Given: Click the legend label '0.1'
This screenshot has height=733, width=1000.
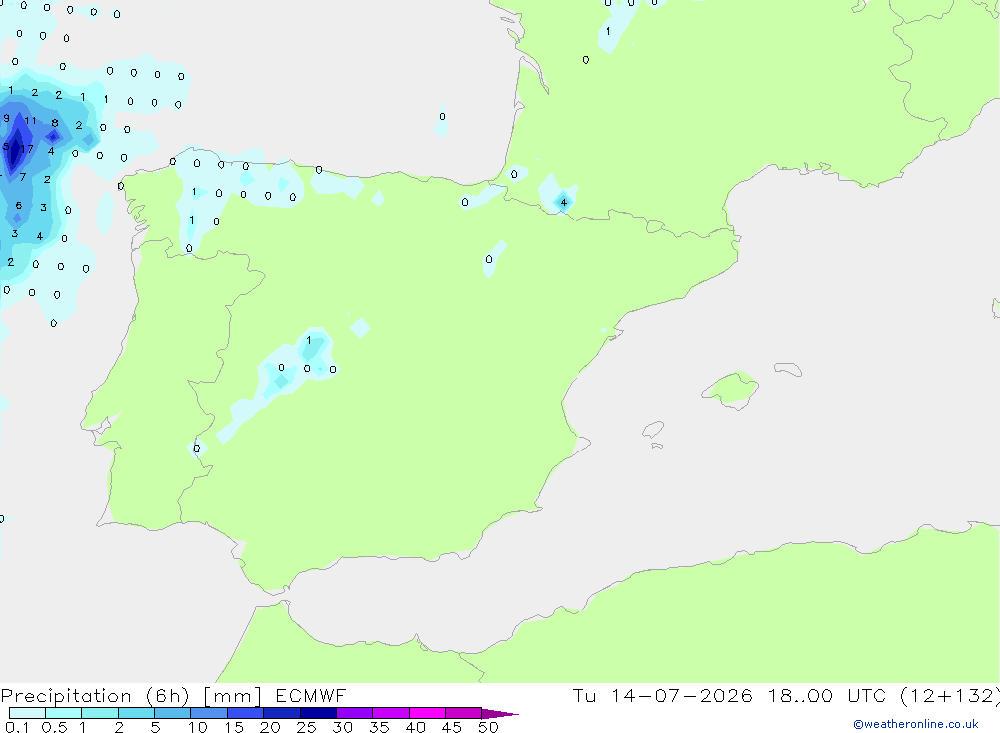Looking at the screenshot, I should coord(17,727).
